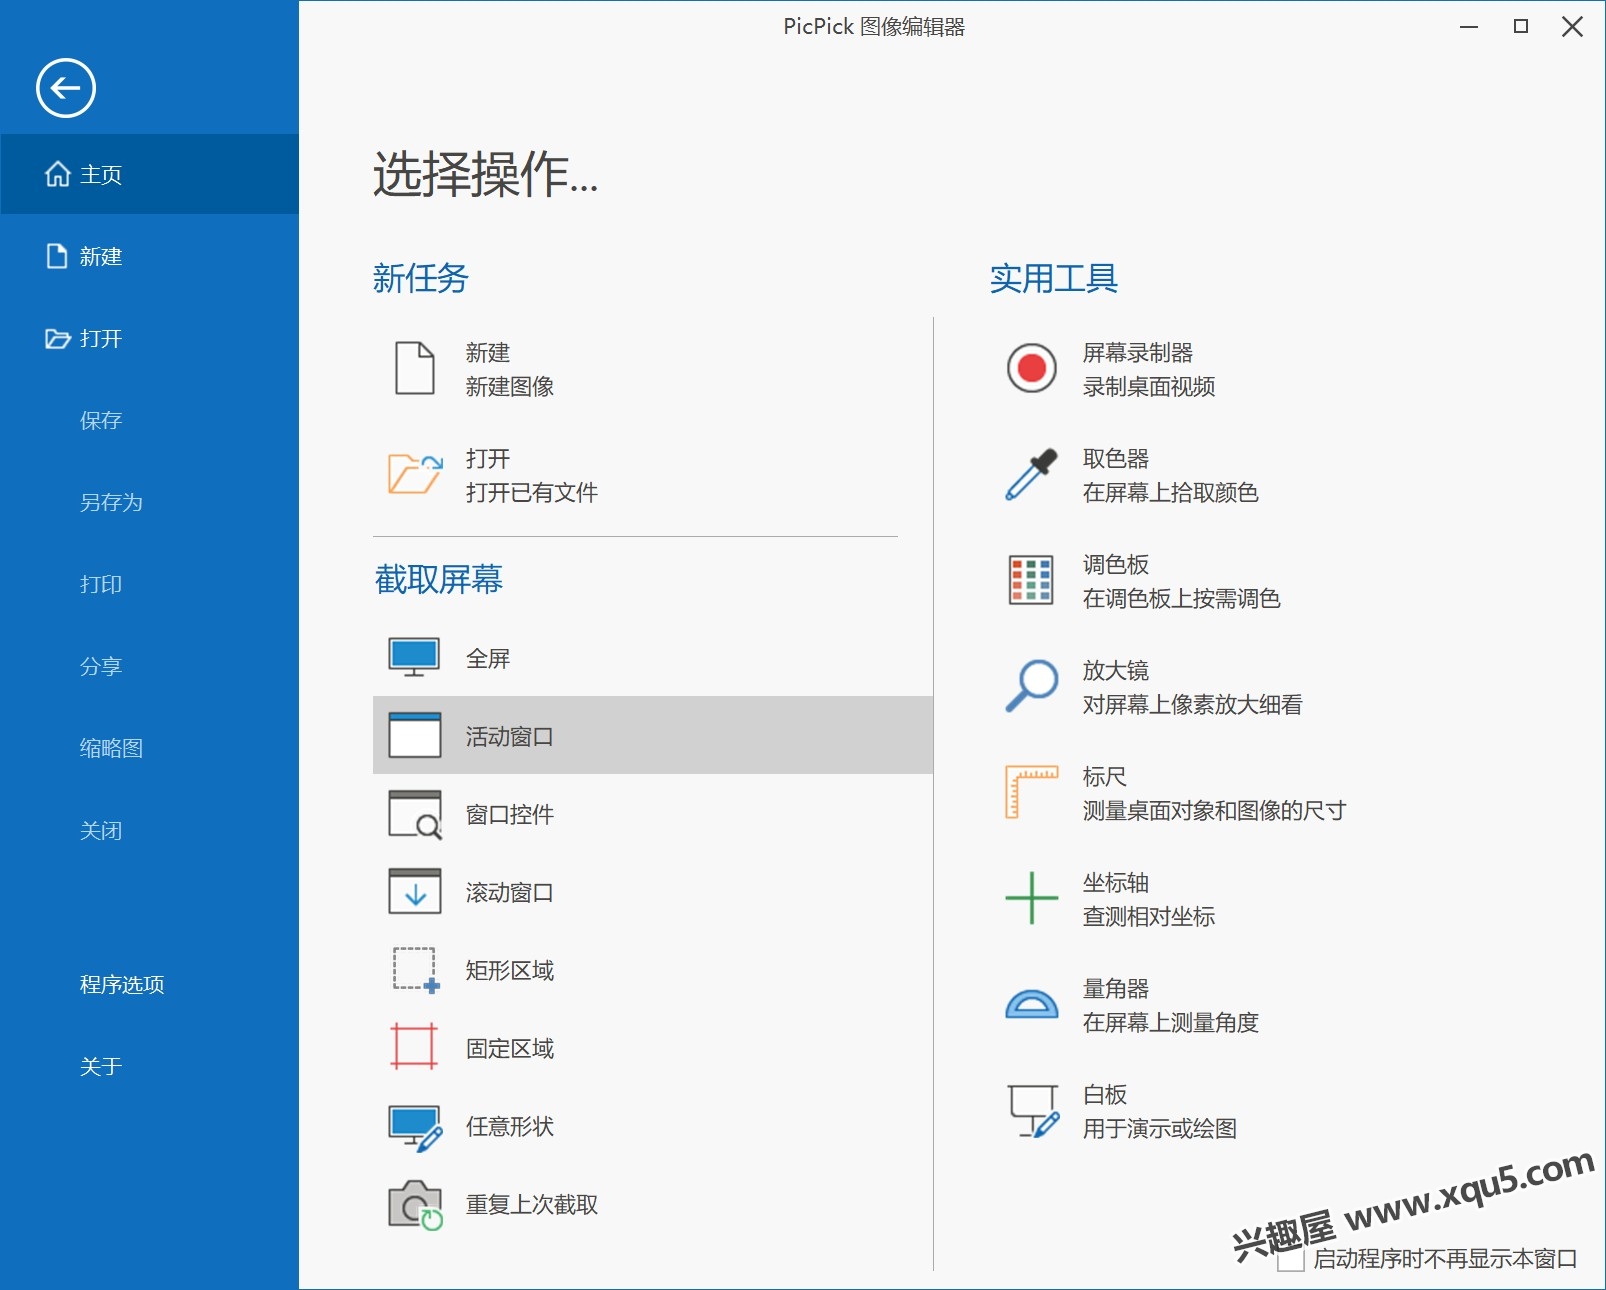Choose the 滚动窗口 capture option
Viewport: 1606px width, 1290px height.
coord(653,892)
